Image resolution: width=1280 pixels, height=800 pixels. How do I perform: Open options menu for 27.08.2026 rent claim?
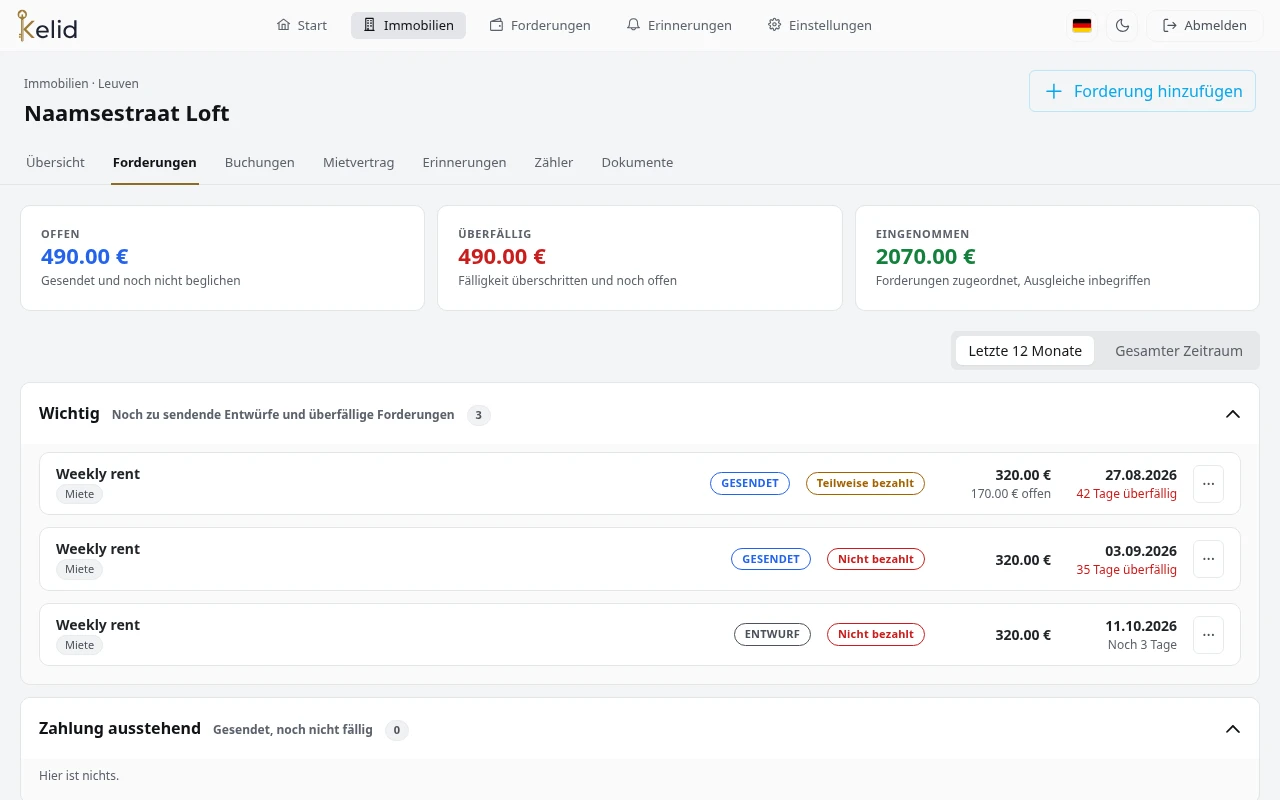click(x=1208, y=484)
